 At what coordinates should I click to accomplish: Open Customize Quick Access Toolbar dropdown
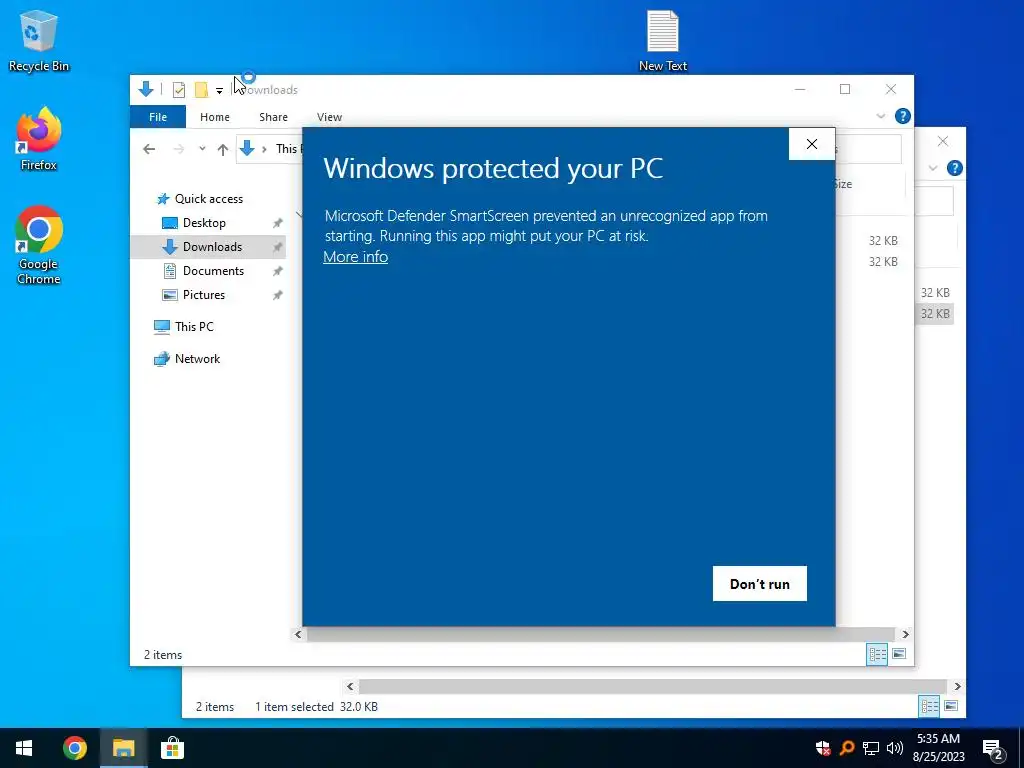[219, 91]
